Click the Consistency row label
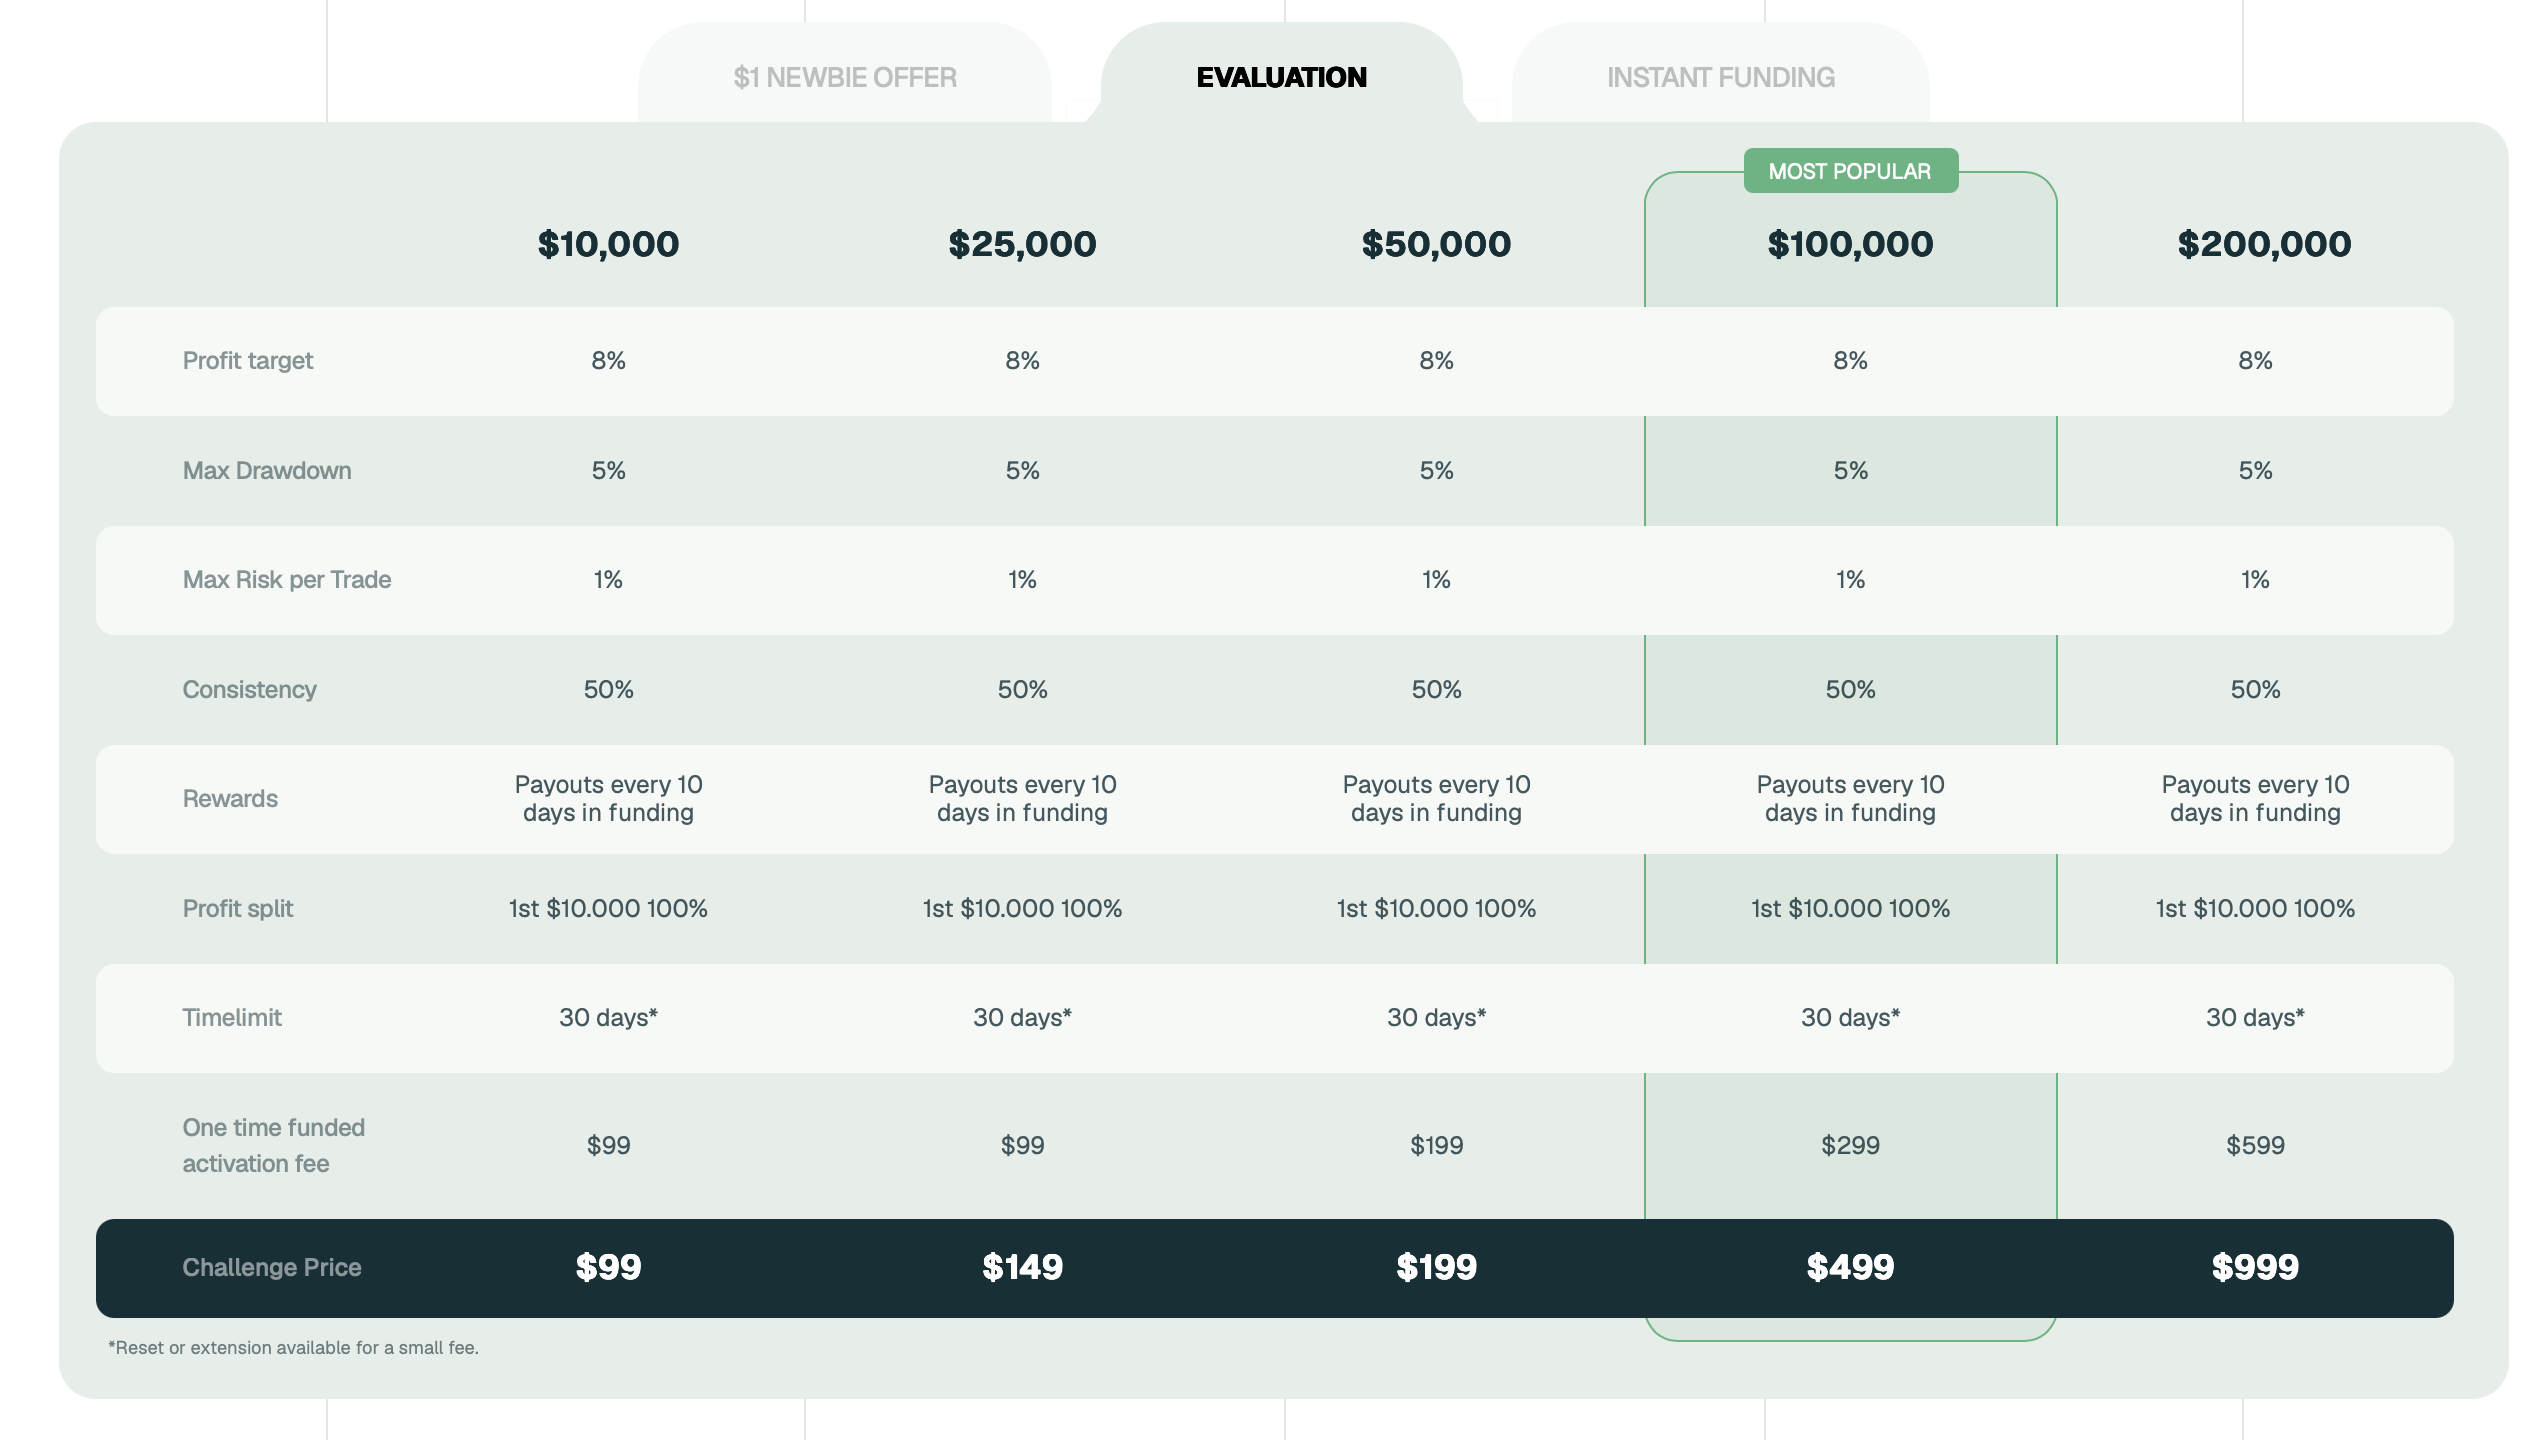The image size is (2546, 1440). point(249,689)
